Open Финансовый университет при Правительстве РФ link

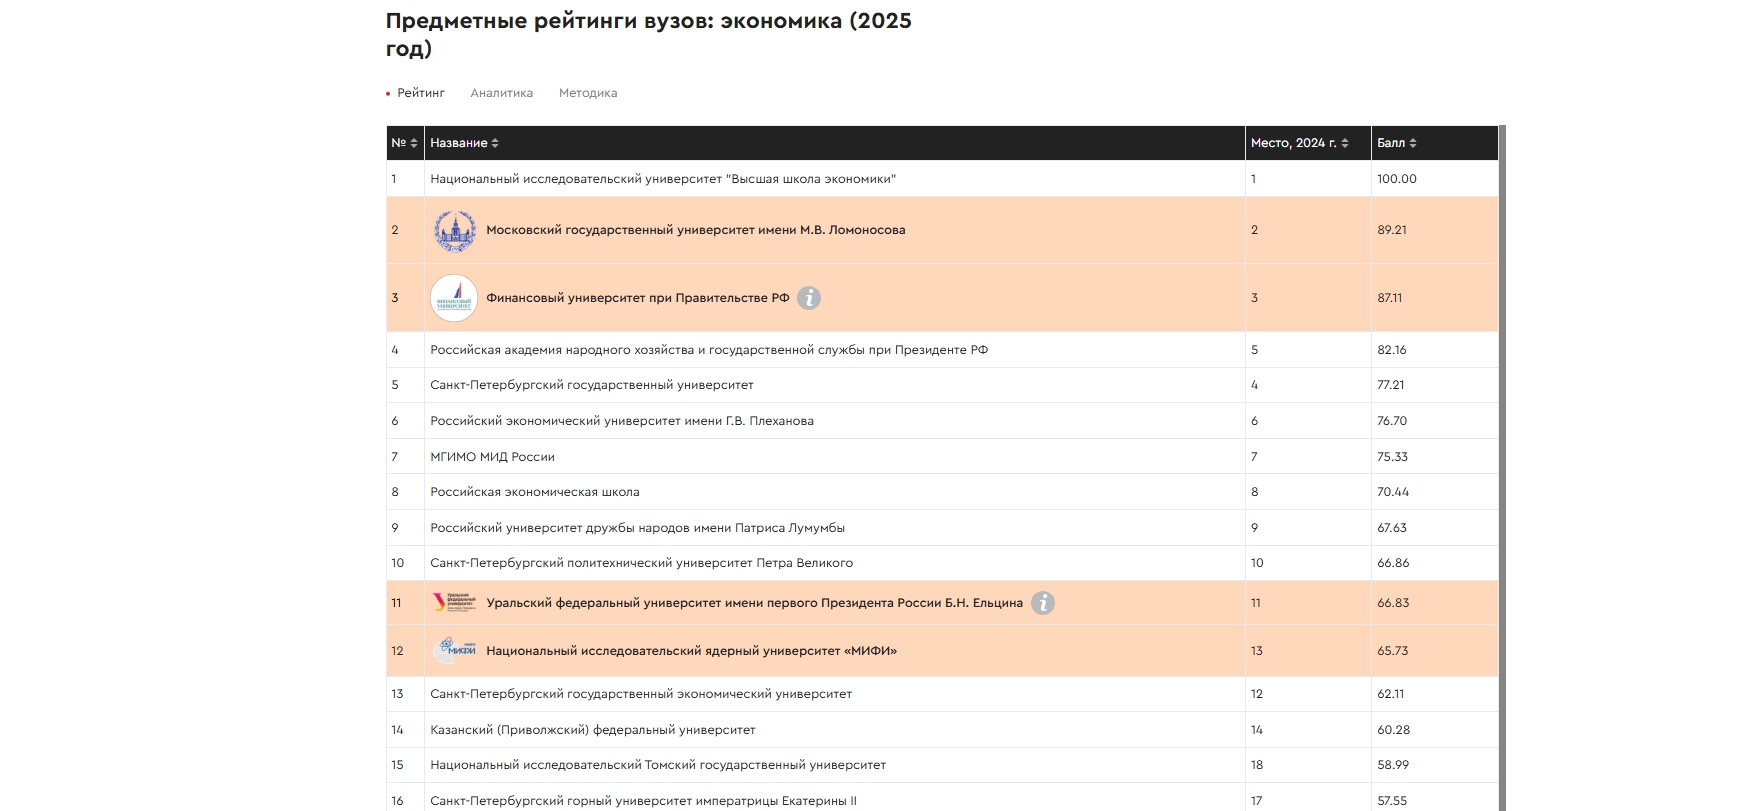[x=637, y=298]
